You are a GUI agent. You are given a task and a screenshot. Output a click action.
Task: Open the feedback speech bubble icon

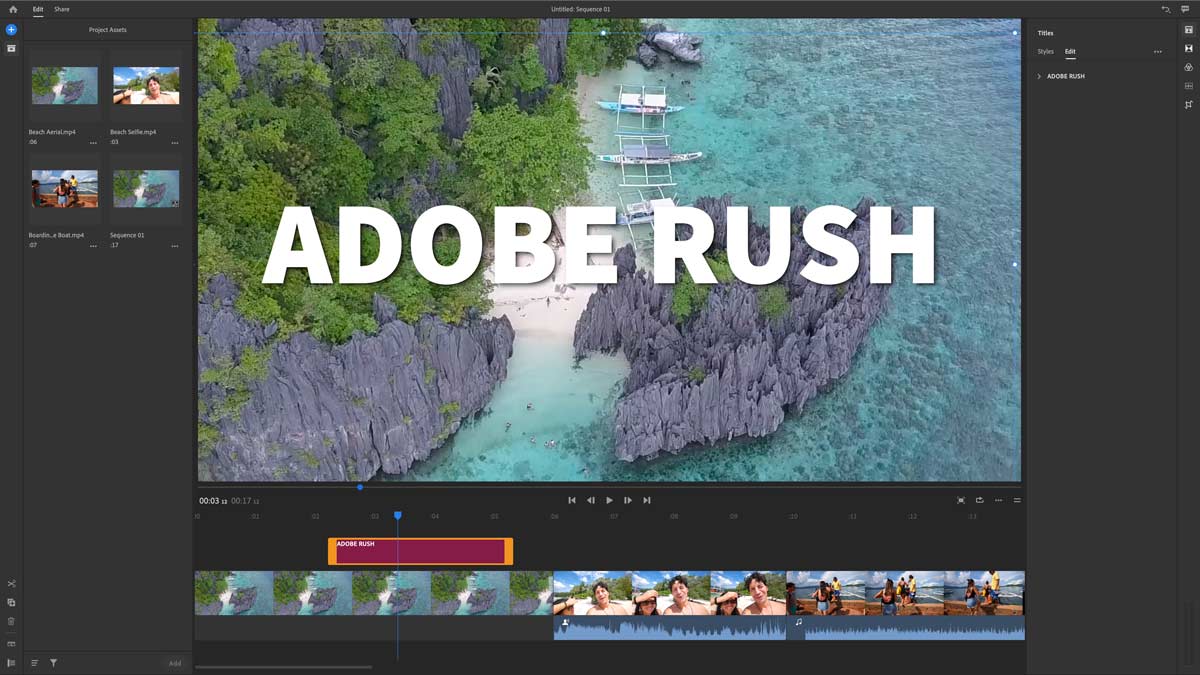(x=1185, y=9)
